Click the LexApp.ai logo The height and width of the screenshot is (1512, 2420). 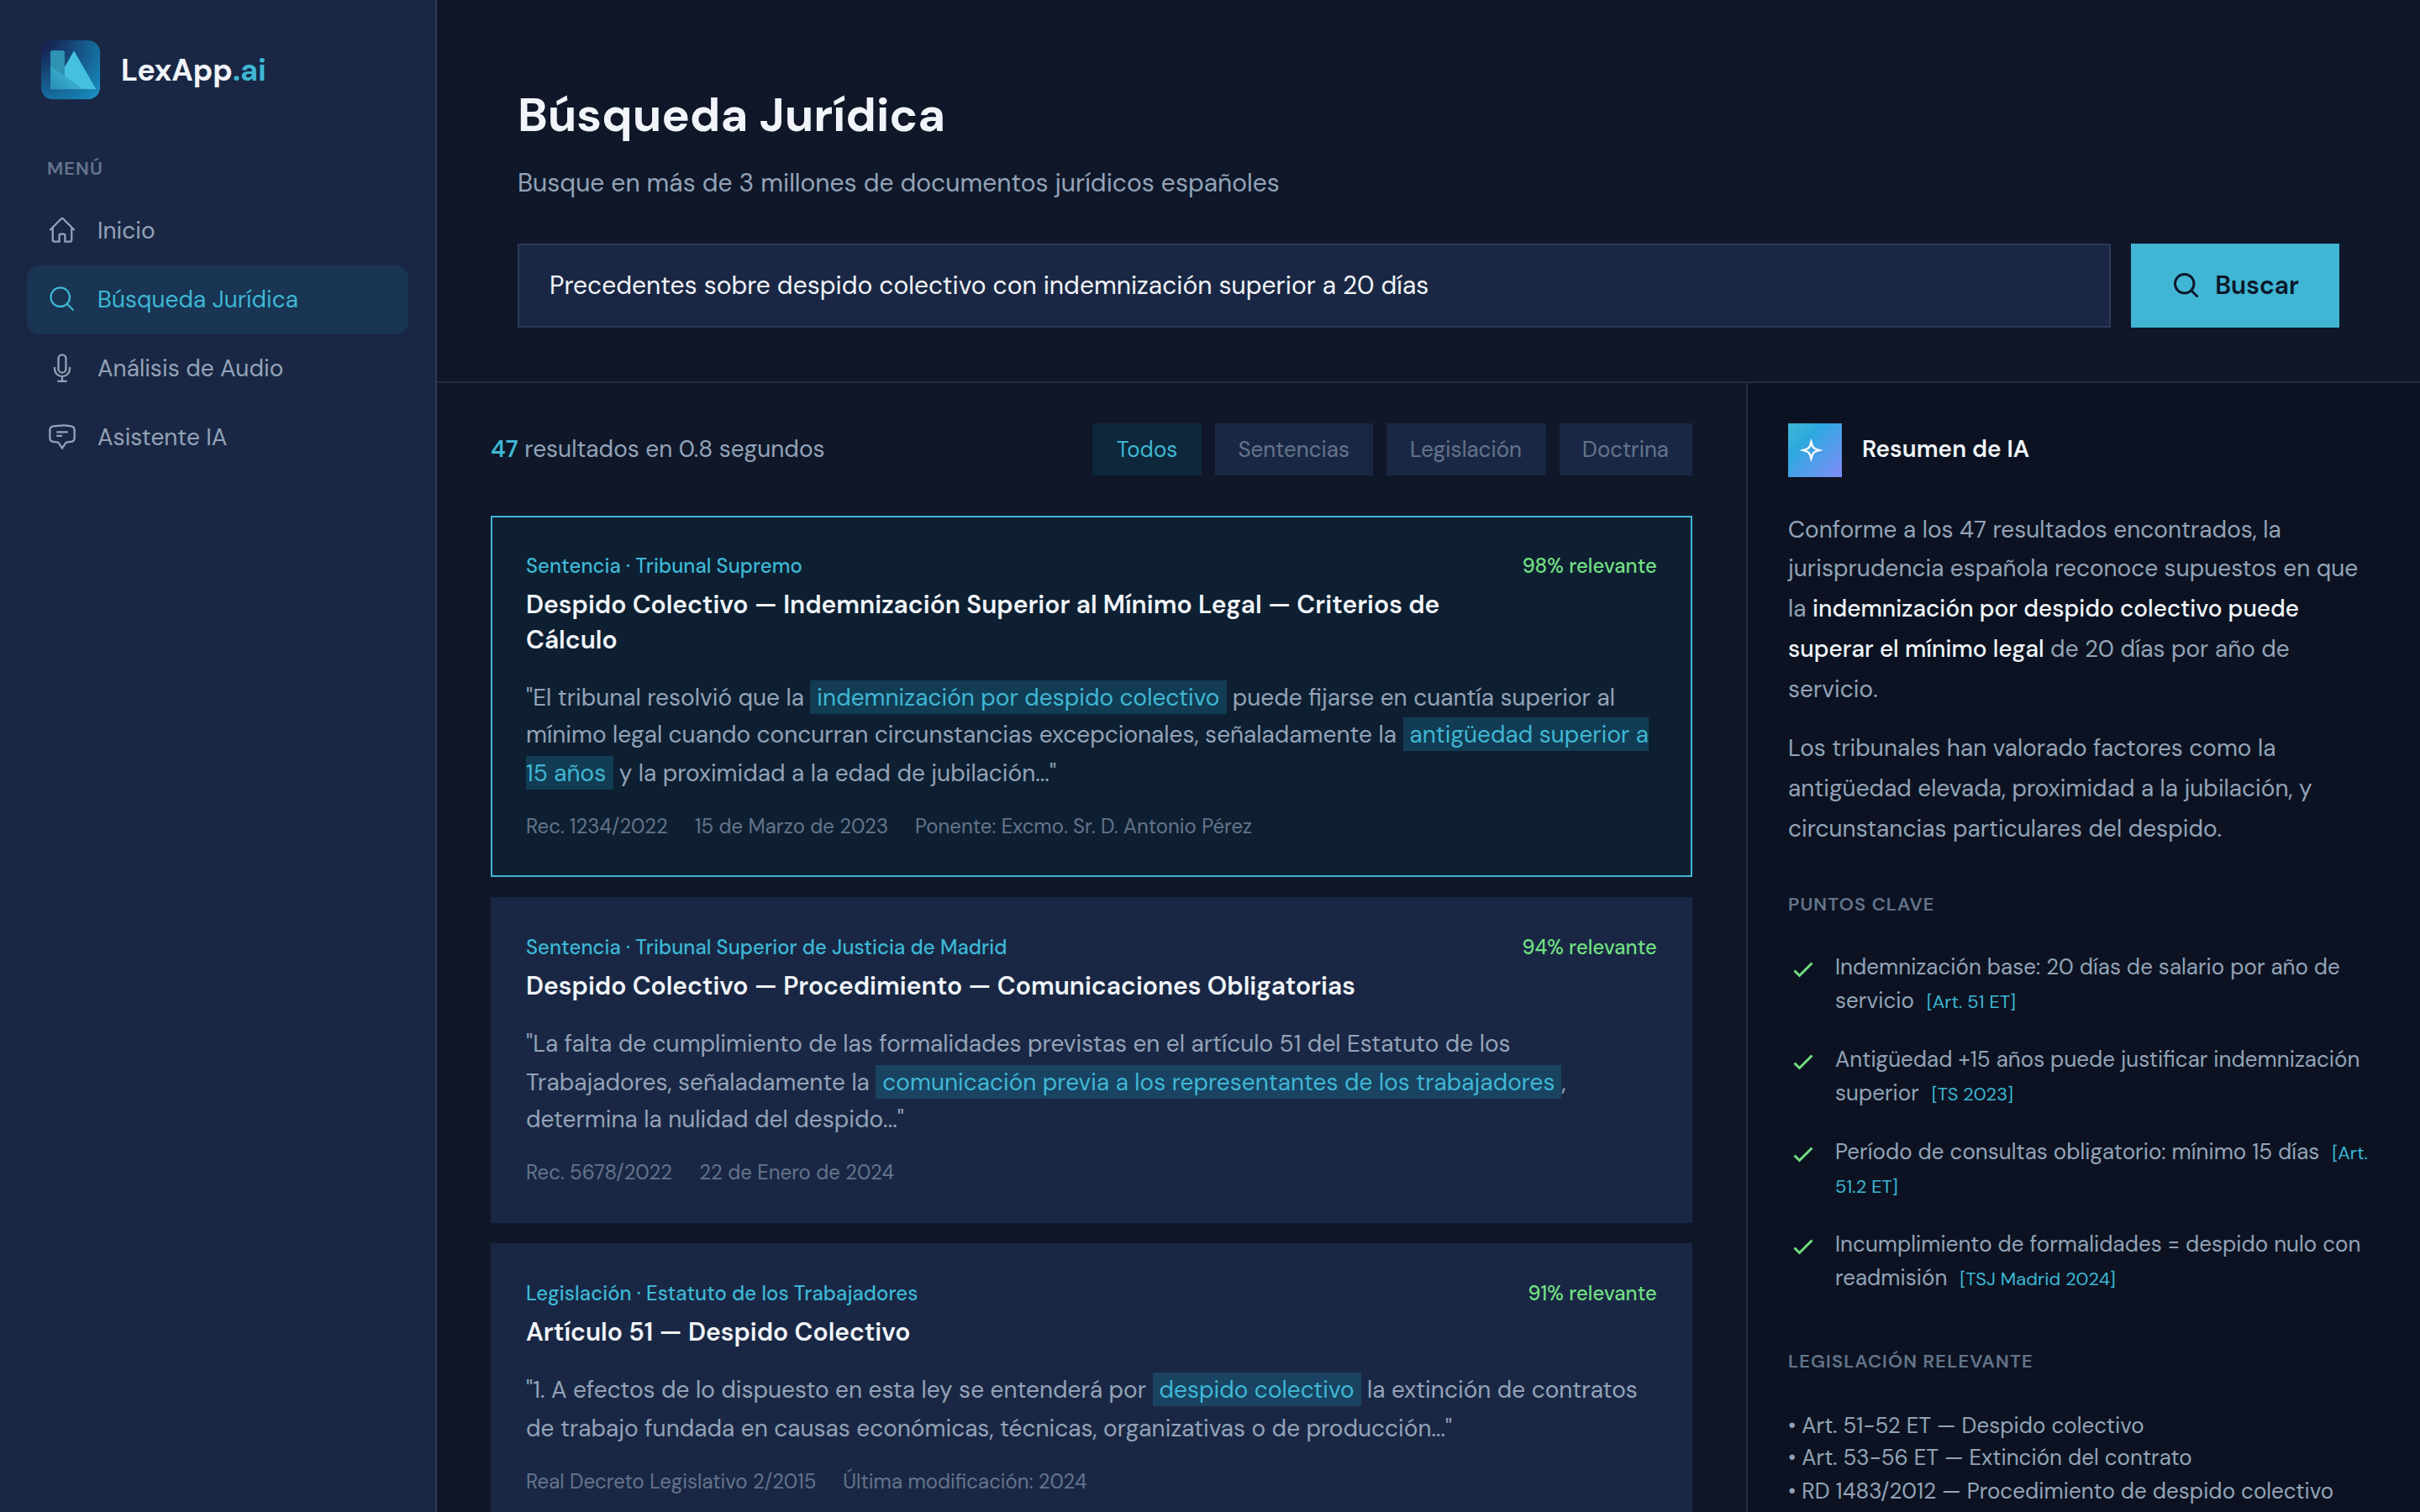pyautogui.click(x=155, y=70)
